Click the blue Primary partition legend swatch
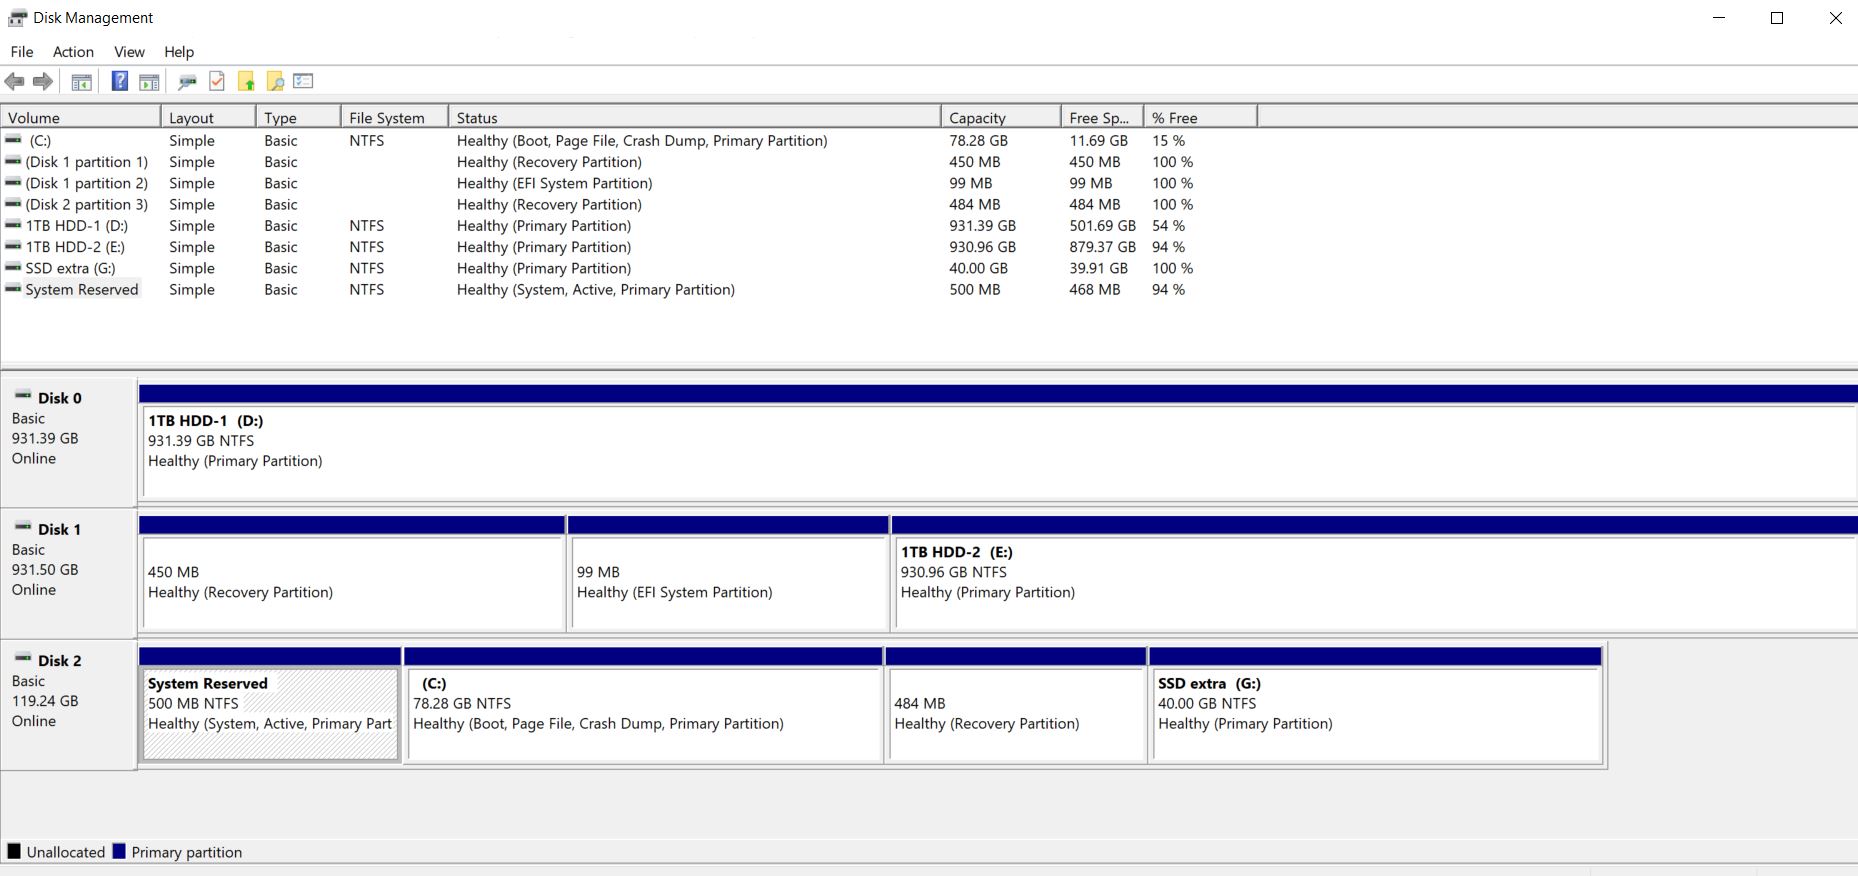 119,851
